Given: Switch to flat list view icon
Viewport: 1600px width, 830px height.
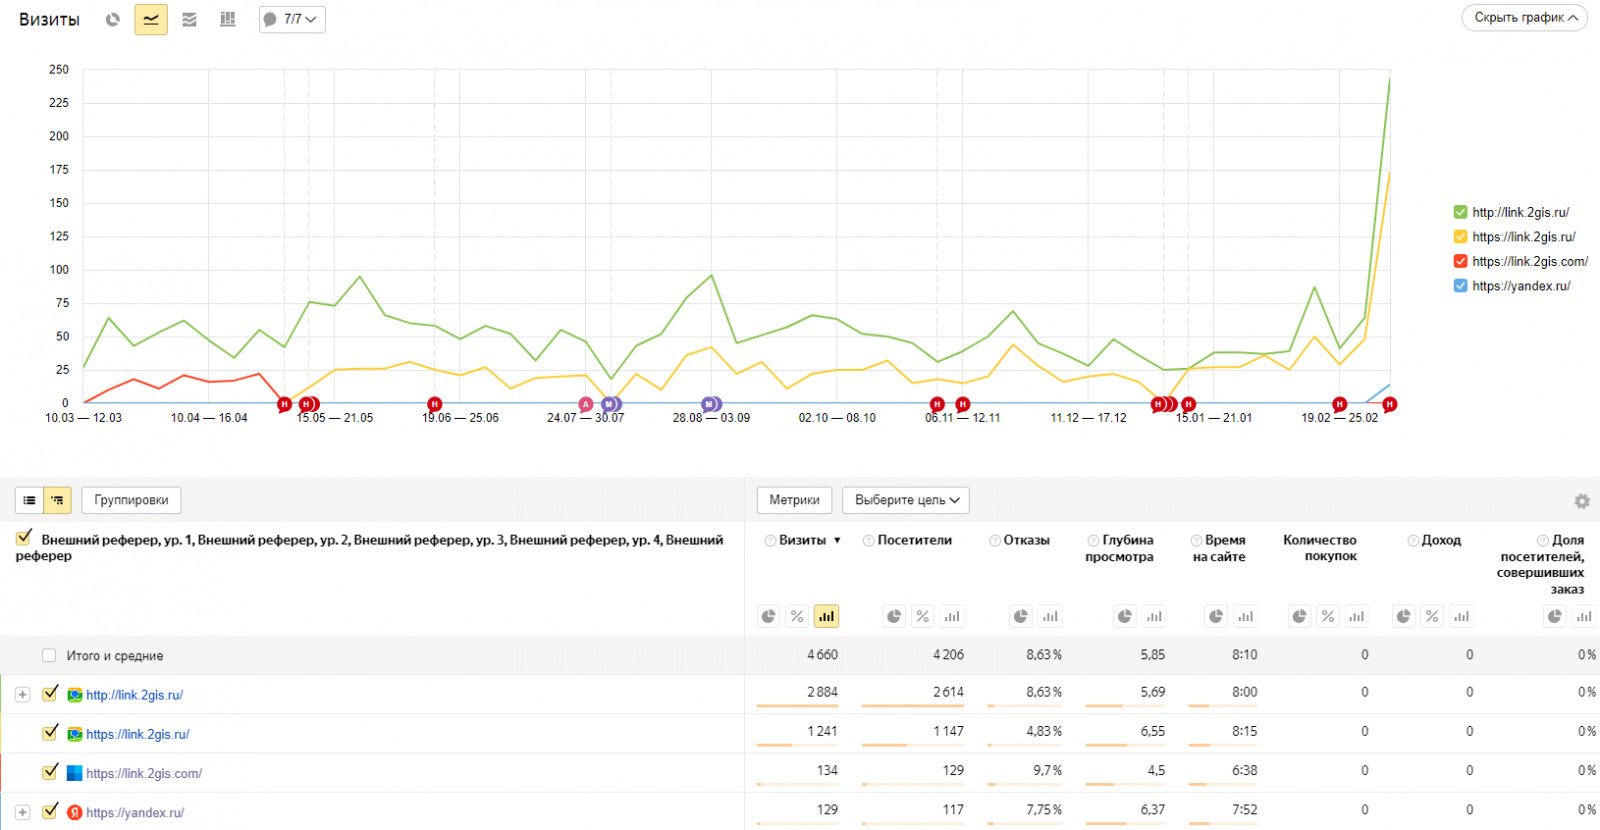Looking at the screenshot, I should [x=29, y=500].
